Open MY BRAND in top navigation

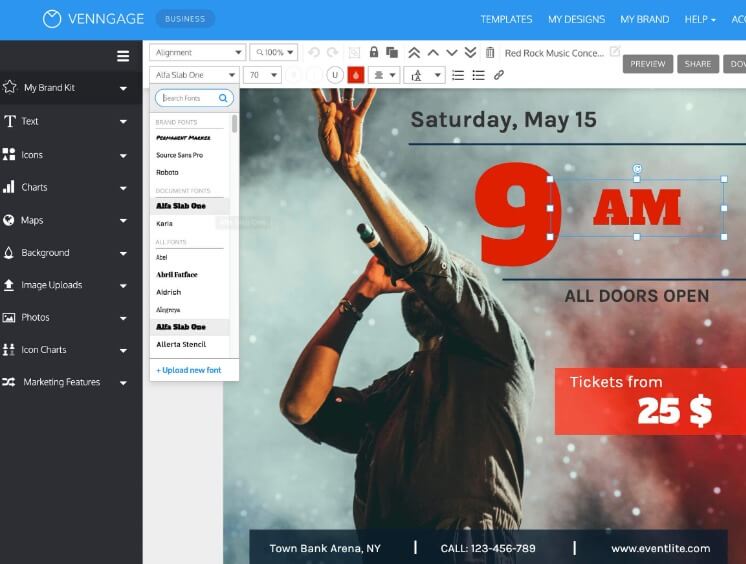click(x=644, y=20)
